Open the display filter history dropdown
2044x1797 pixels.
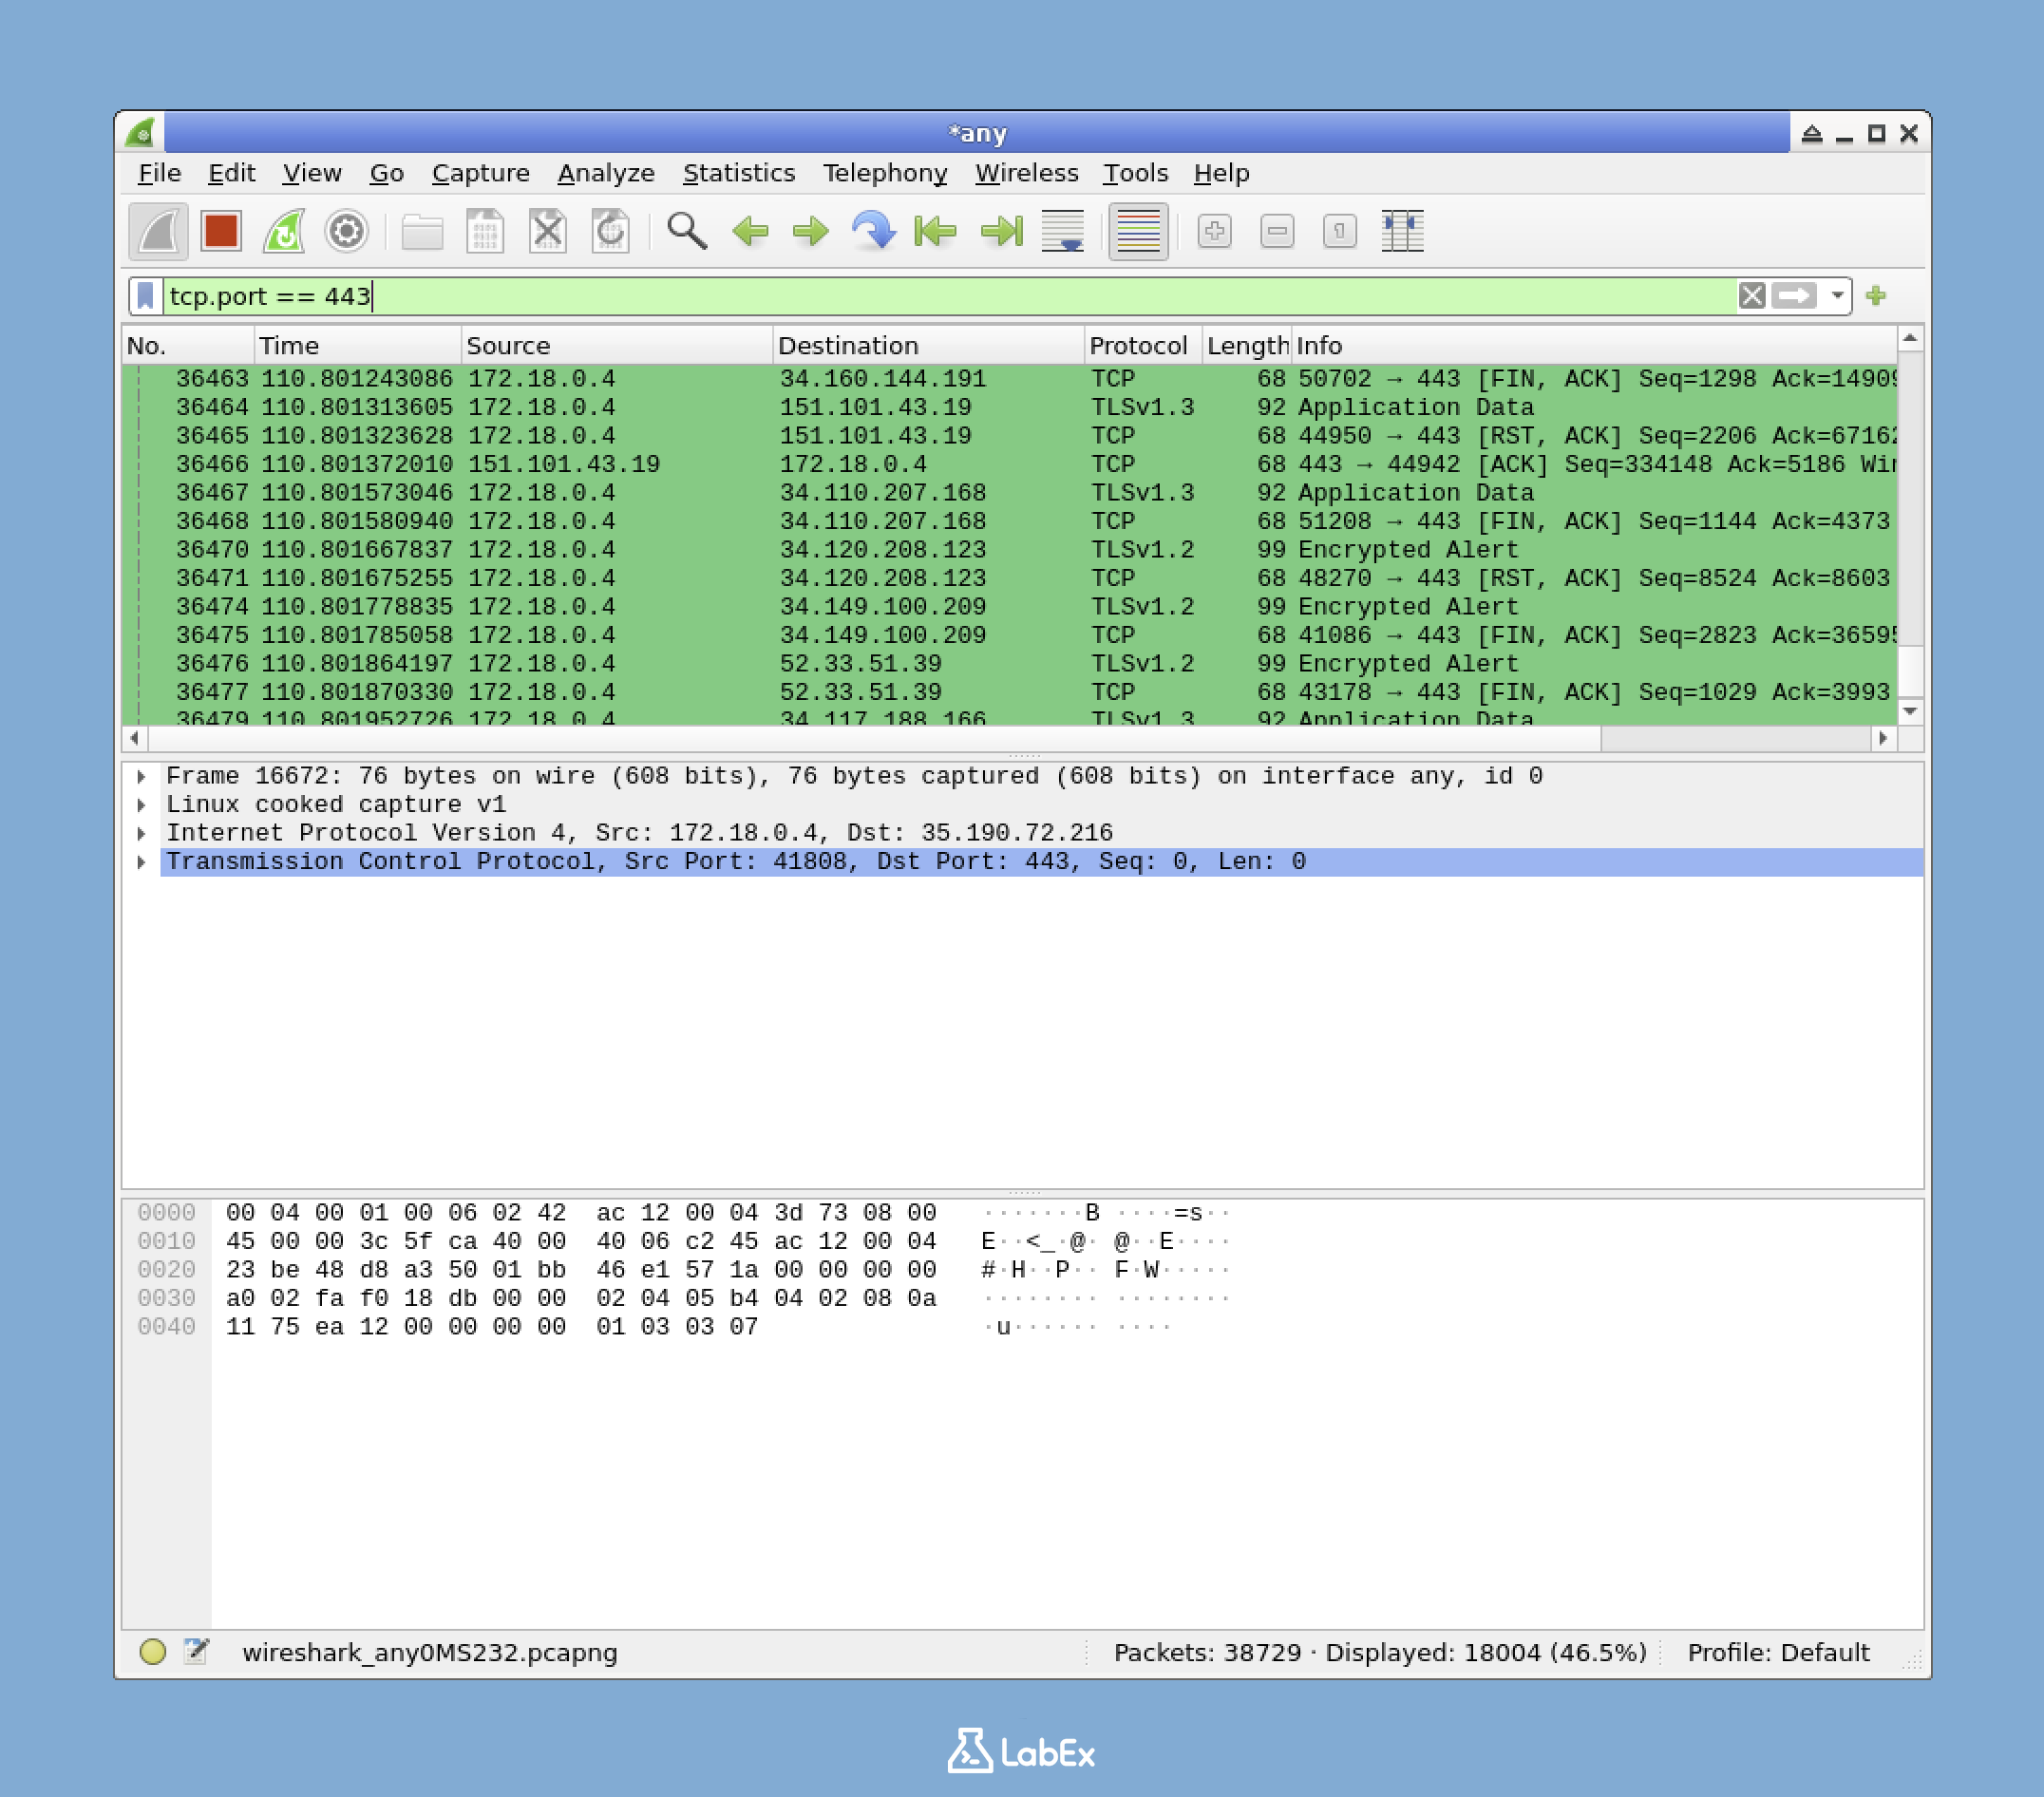click(1837, 296)
